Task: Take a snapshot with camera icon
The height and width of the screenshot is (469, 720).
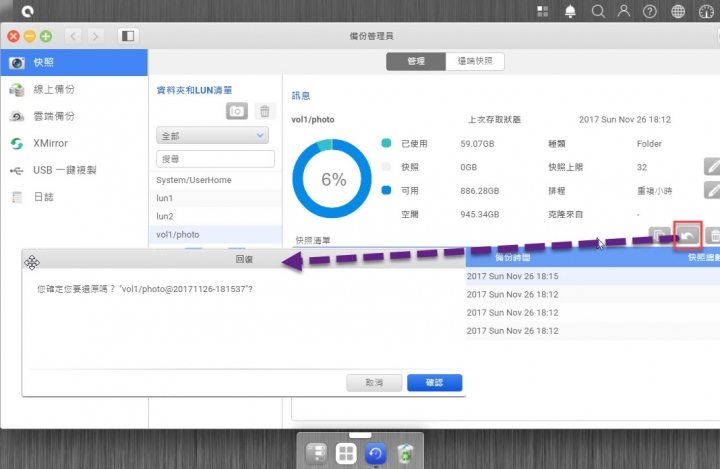Action: [236, 111]
